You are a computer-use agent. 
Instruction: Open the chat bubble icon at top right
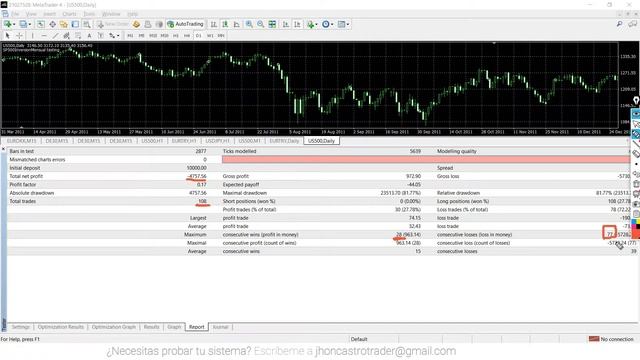[x=632, y=24]
